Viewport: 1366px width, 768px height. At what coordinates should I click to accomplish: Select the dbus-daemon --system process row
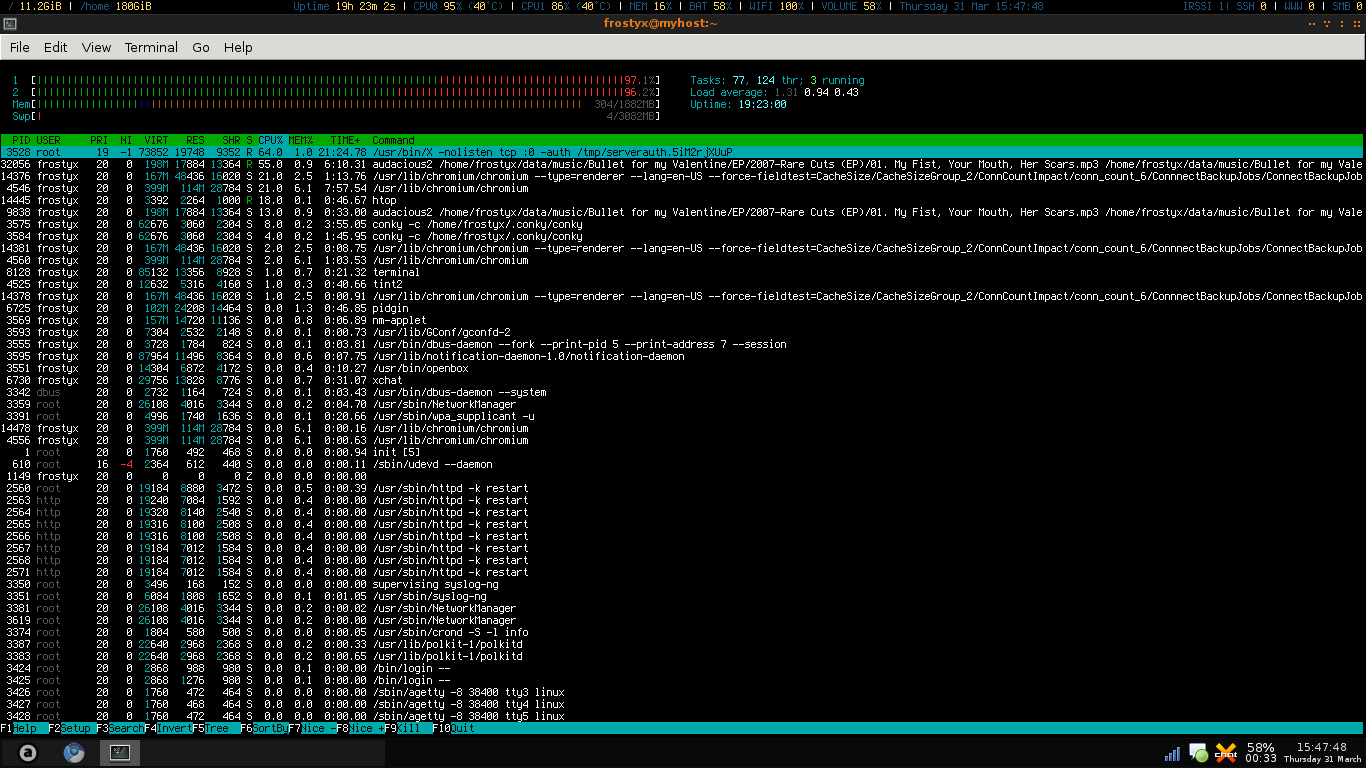tap(683, 392)
